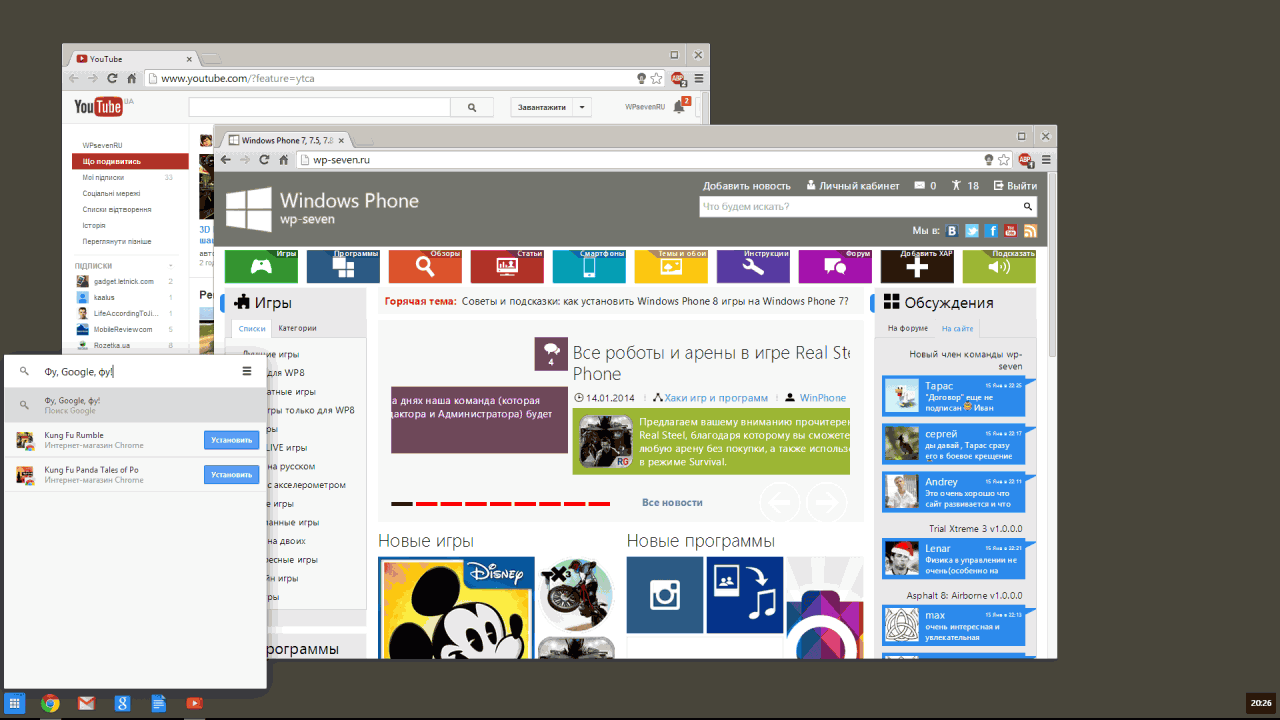The height and width of the screenshot is (720, 1280).
Task: Bookmark wp-seven.ru with the star icon
Action: 1004,160
